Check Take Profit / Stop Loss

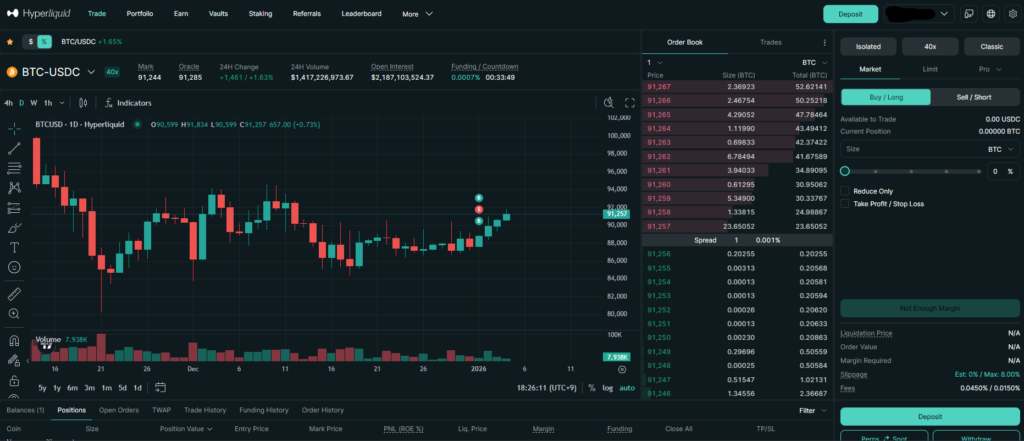coord(846,203)
